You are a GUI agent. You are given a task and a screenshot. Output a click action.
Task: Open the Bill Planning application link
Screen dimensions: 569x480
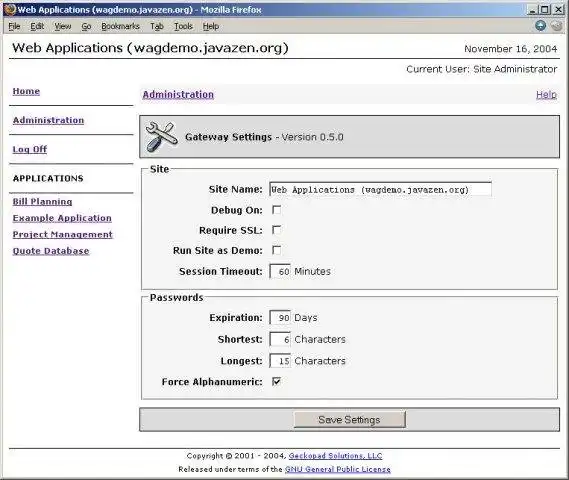point(42,202)
